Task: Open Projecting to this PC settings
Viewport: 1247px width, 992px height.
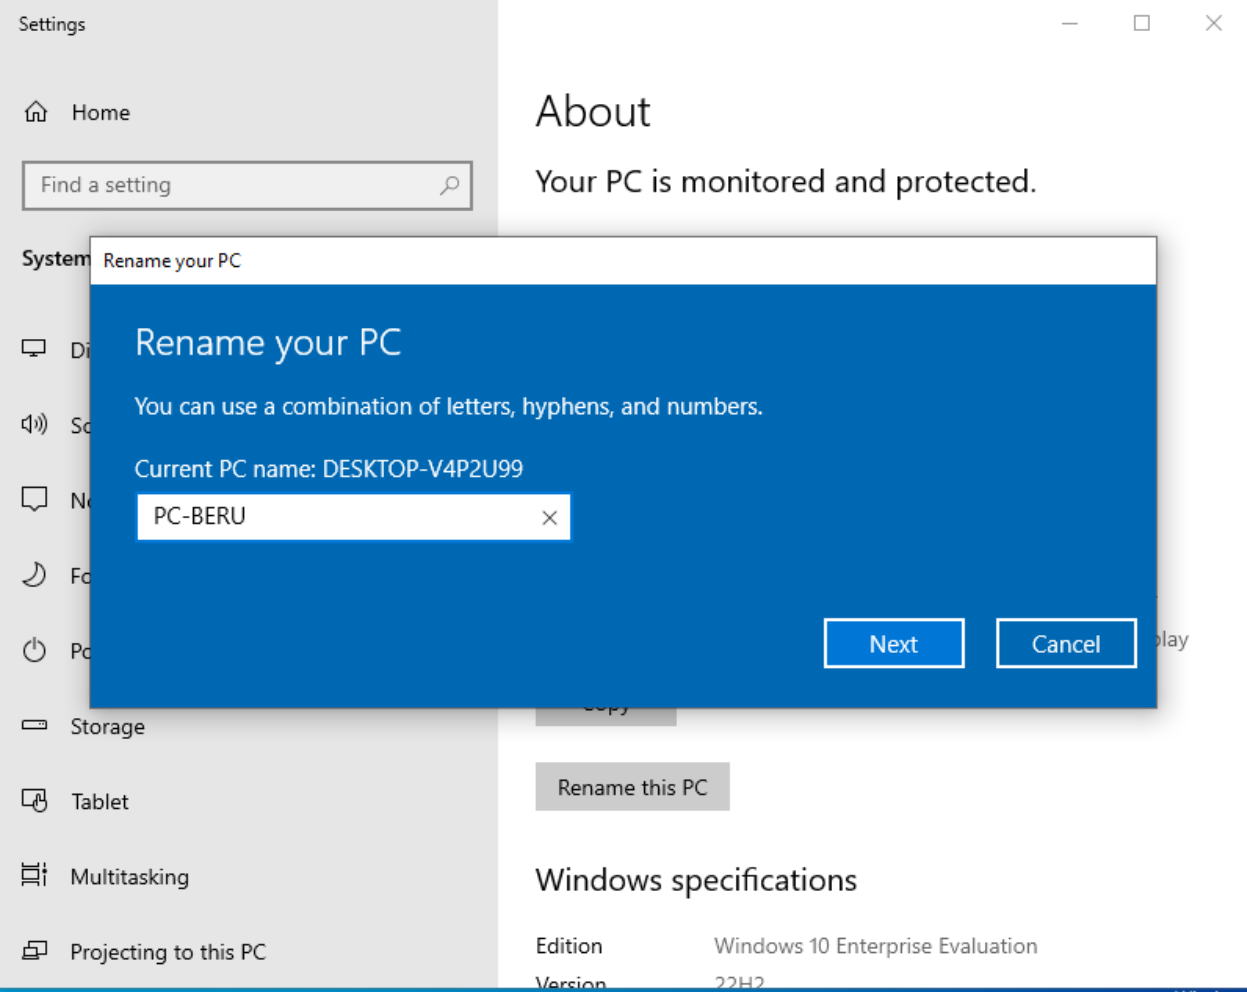Action: [167, 952]
